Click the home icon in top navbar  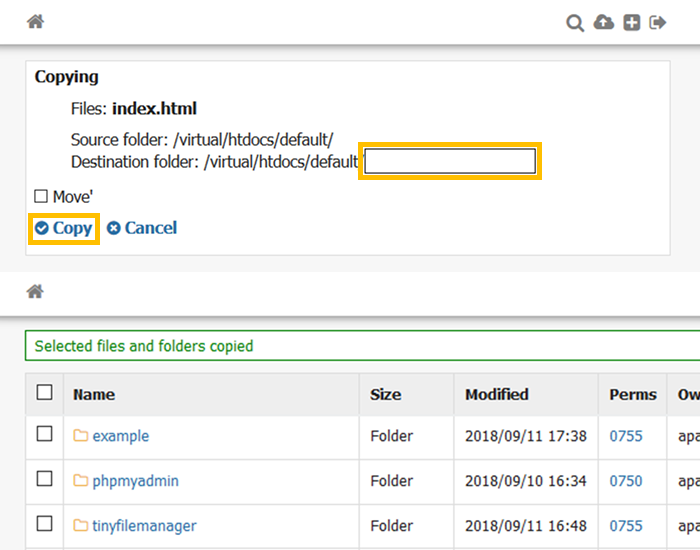coord(35,22)
